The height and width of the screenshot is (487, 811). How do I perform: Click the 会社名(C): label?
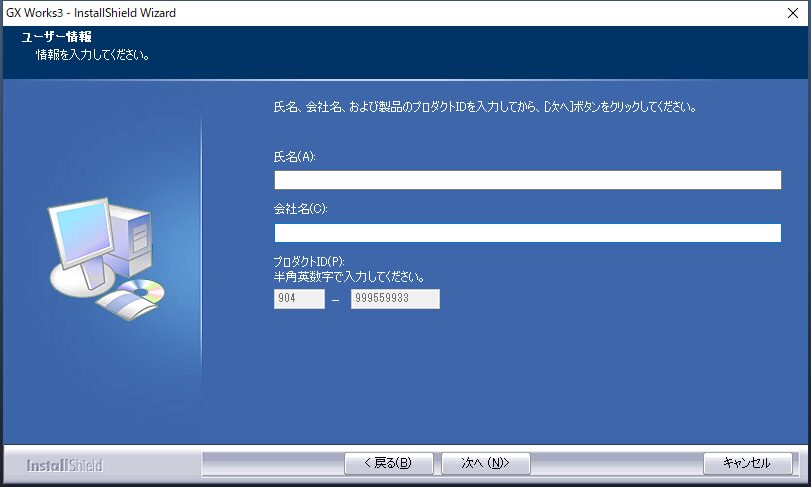pos(301,209)
